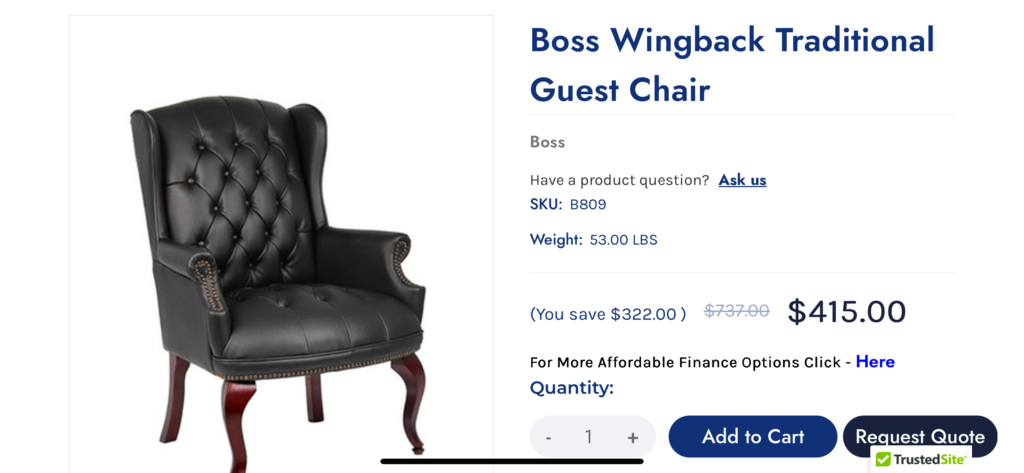Screen dimensions: 1024x473
Task: Click the crossed-out $737.00 original price
Action: click(737, 311)
